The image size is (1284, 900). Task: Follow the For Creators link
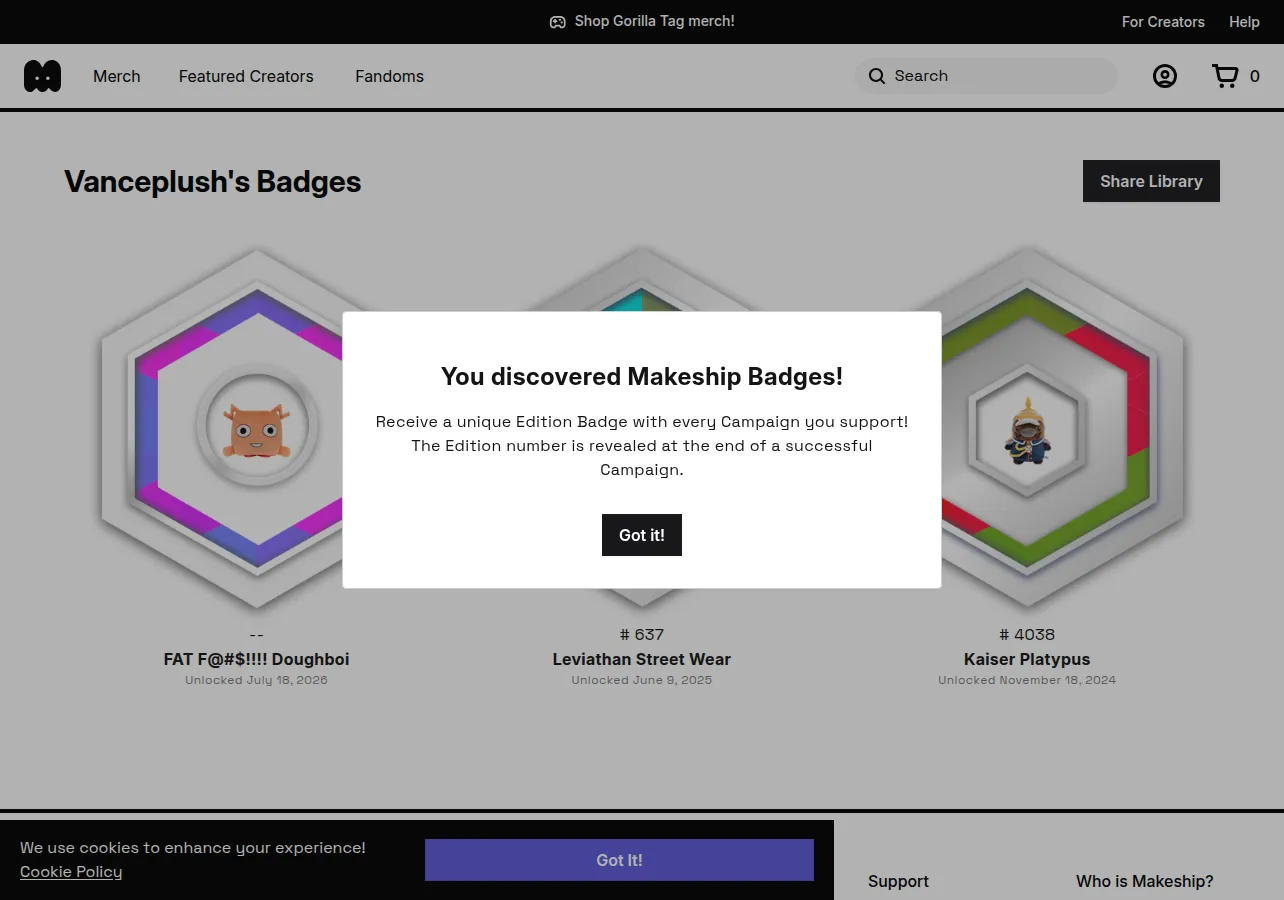1163,22
